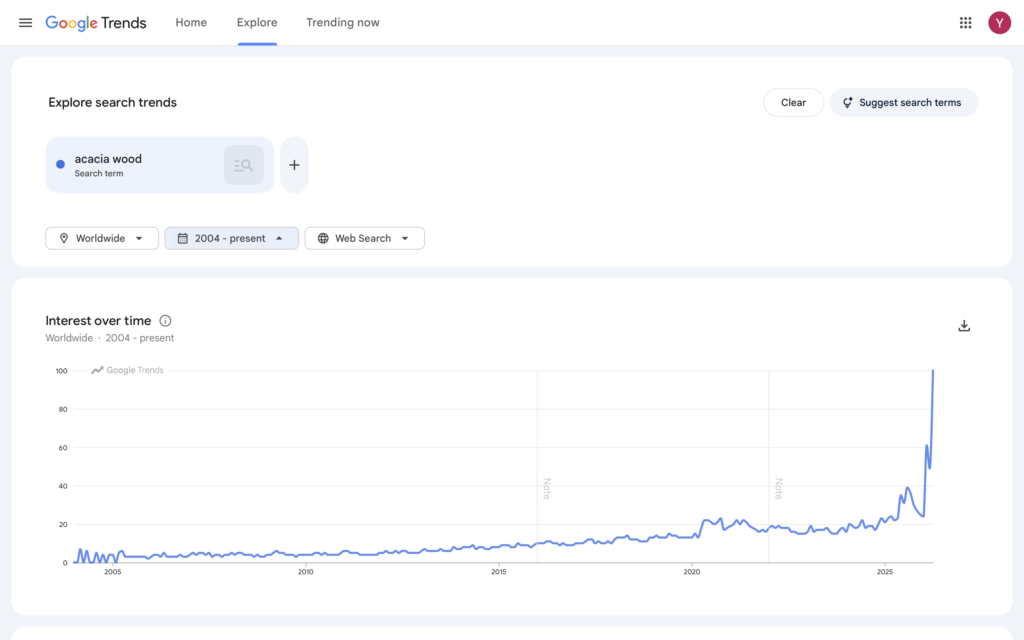This screenshot has width=1024, height=640.
Task: Expand the Web Search type dropdown
Action: 364,238
